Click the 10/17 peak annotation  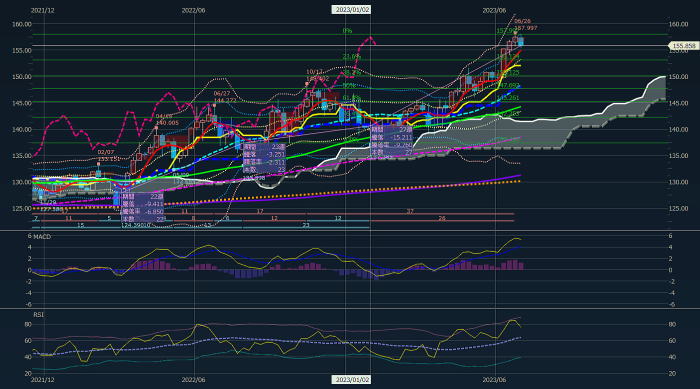point(317,75)
